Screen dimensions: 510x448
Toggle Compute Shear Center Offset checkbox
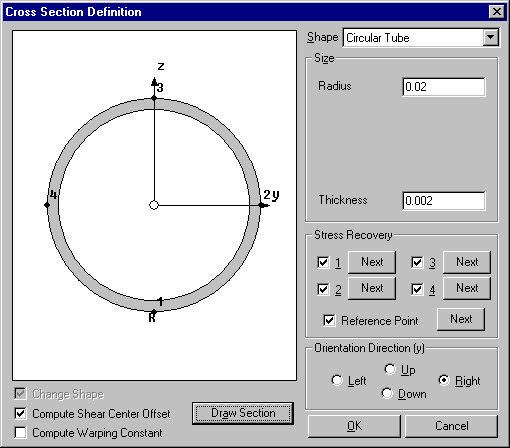tap(20, 414)
